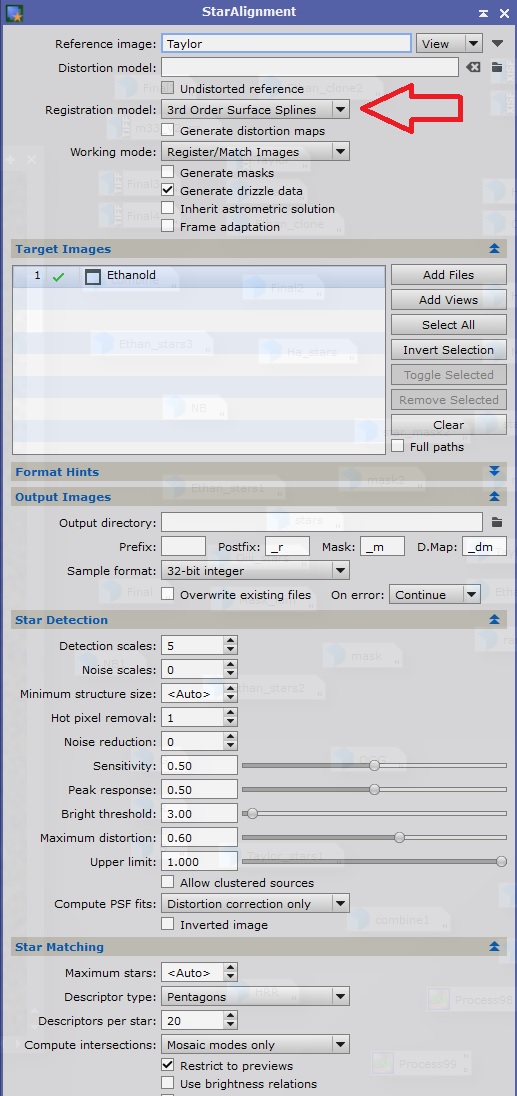Enable Generate distortion maps checkbox

click(168, 130)
